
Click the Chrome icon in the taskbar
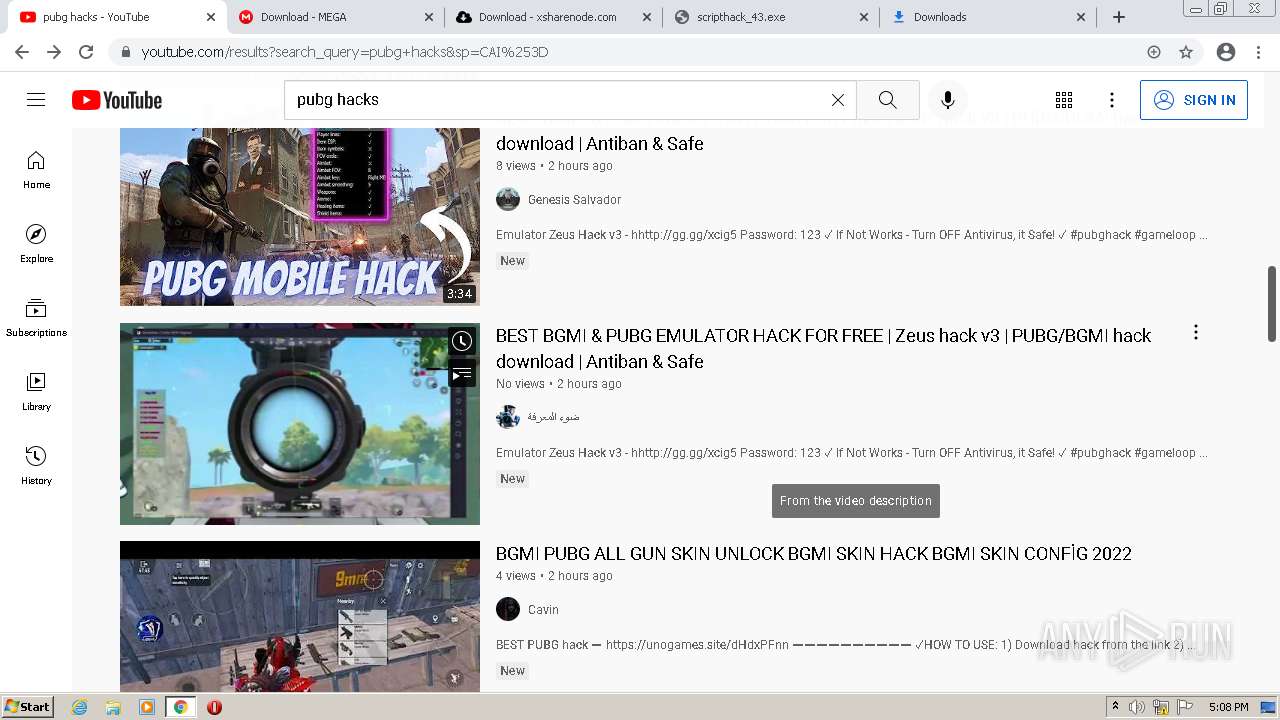(x=181, y=707)
